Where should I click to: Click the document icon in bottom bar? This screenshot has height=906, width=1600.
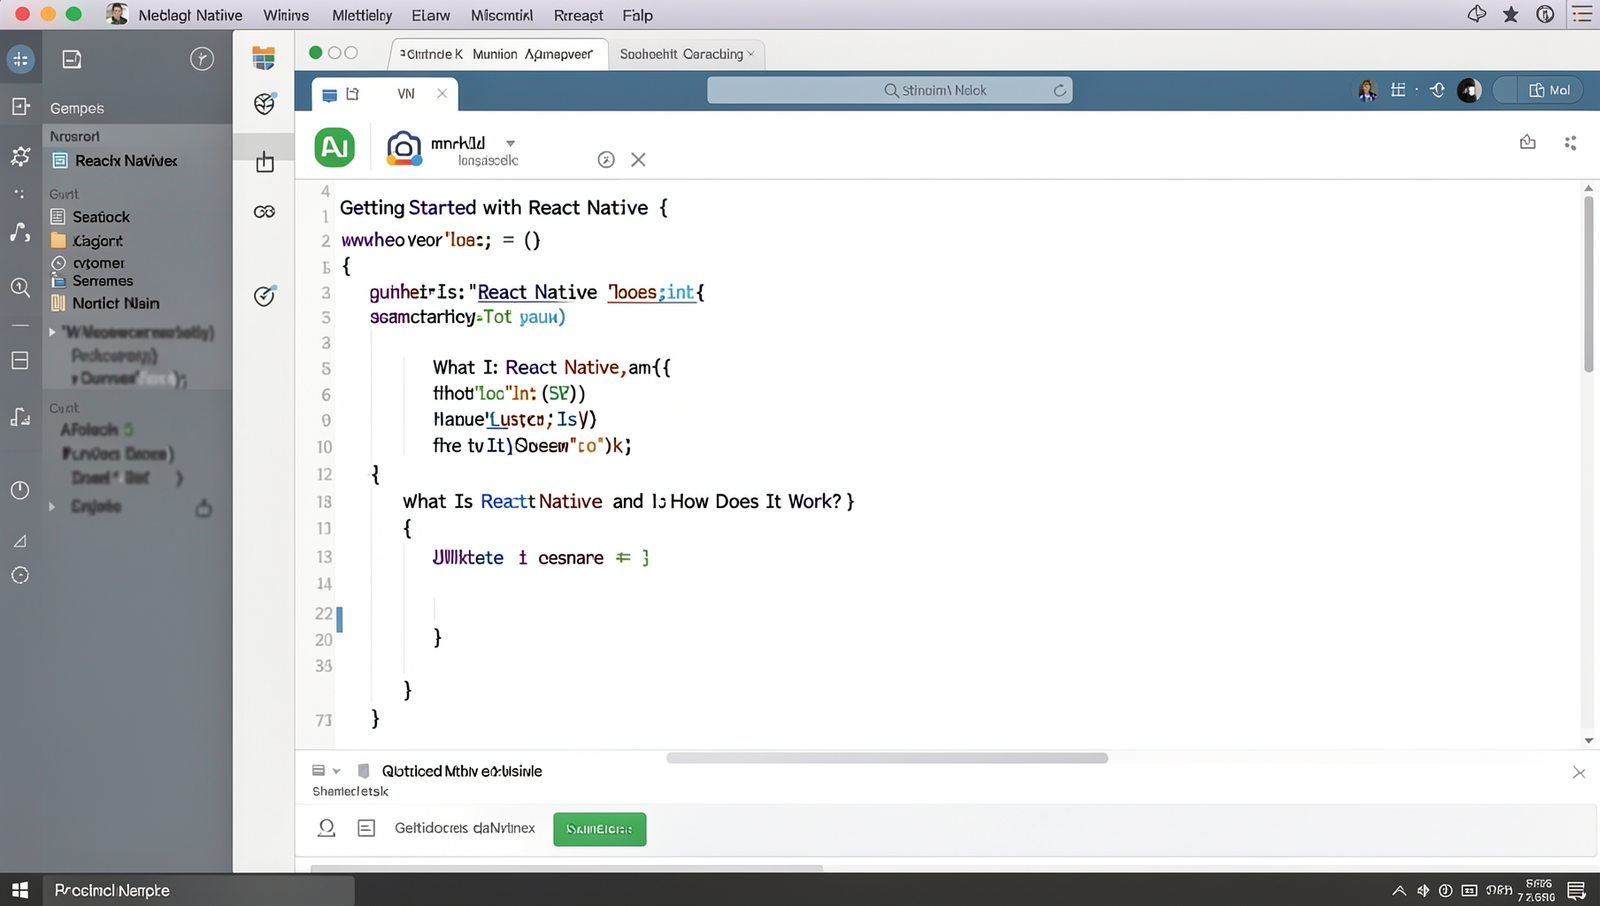[x=366, y=828]
